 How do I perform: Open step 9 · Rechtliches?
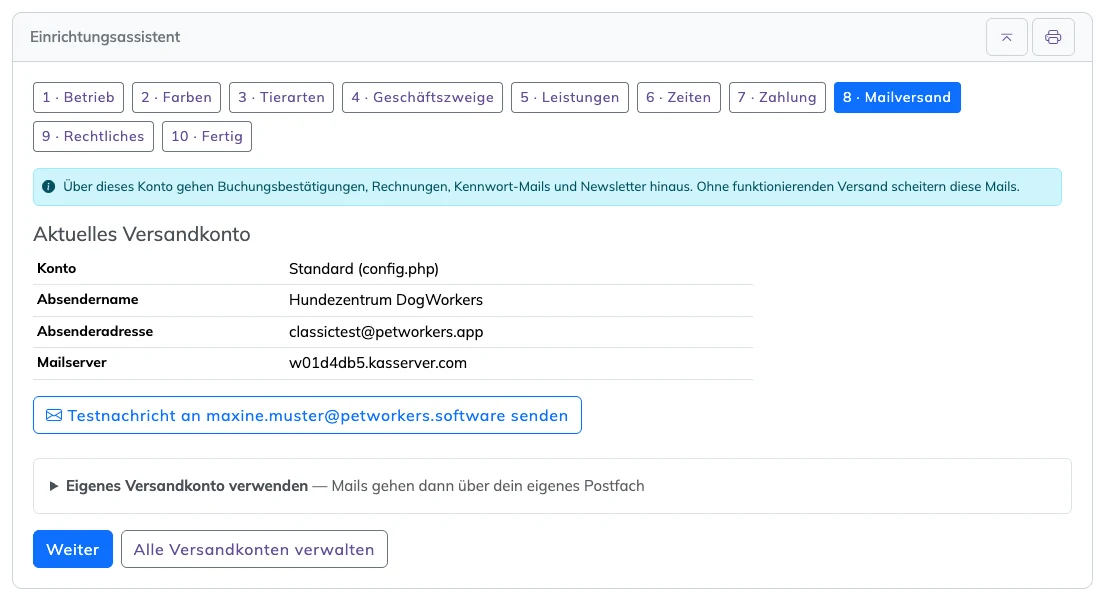click(x=93, y=137)
